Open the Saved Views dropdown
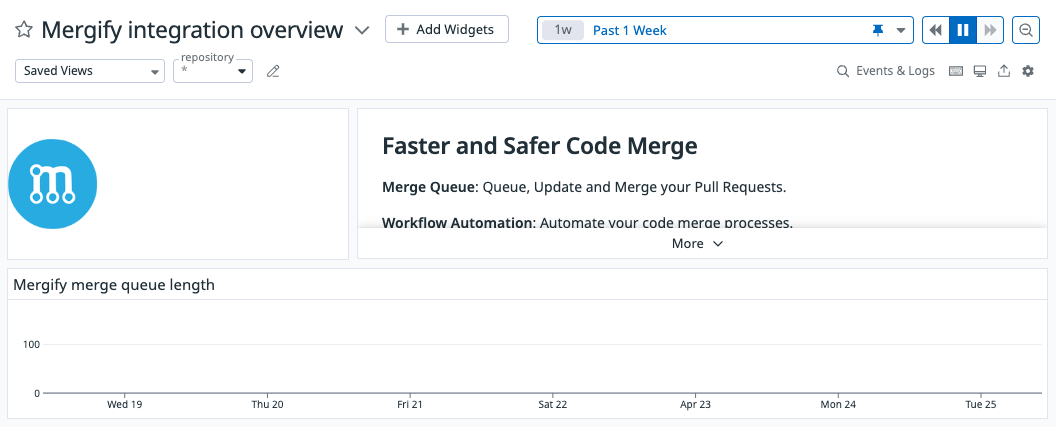 coord(90,71)
